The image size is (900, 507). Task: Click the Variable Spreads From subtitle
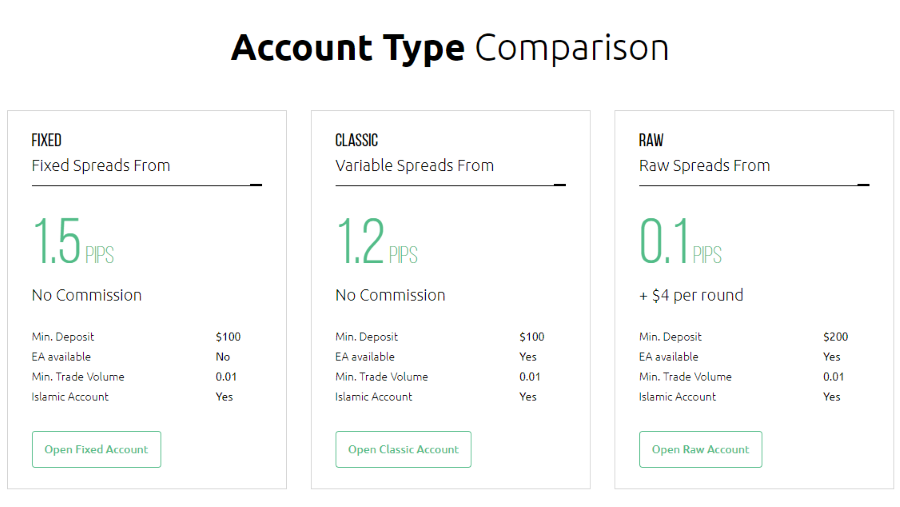(x=414, y=166)
